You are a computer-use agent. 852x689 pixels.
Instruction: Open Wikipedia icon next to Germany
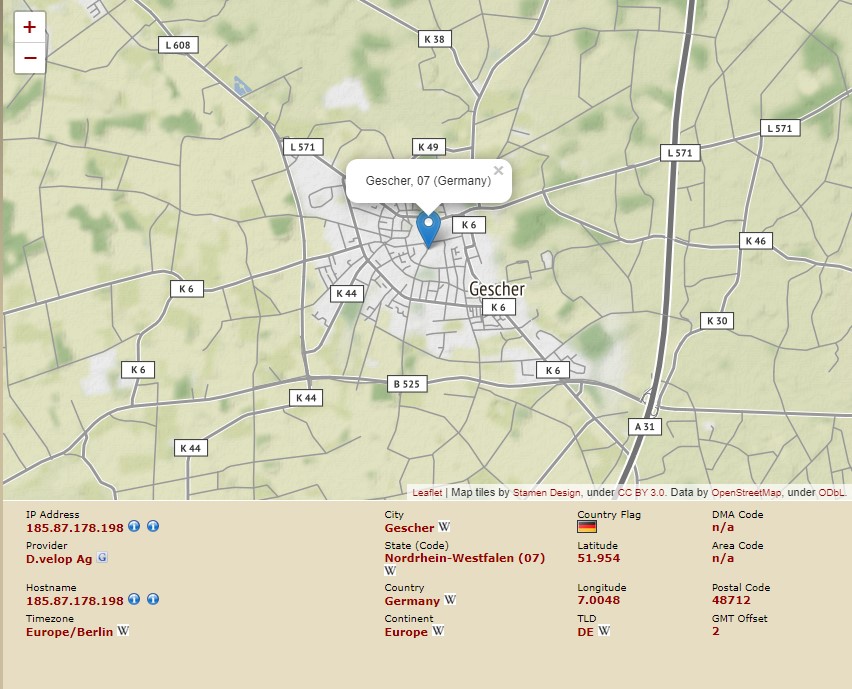(x=450, y=601)
